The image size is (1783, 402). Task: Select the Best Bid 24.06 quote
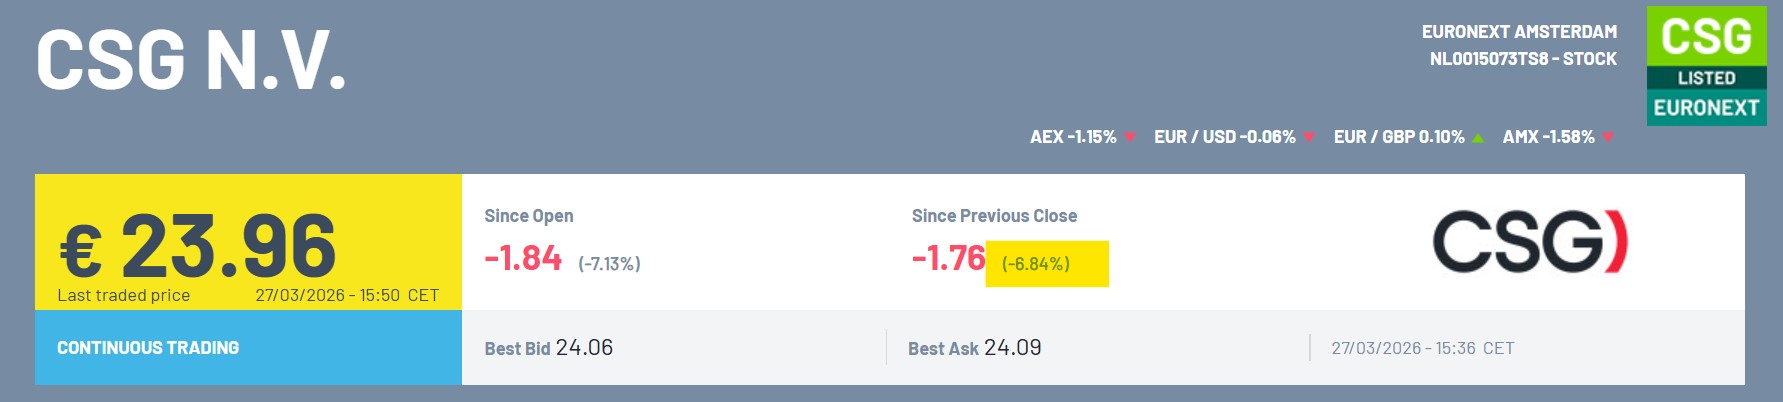tap(549, 348)
